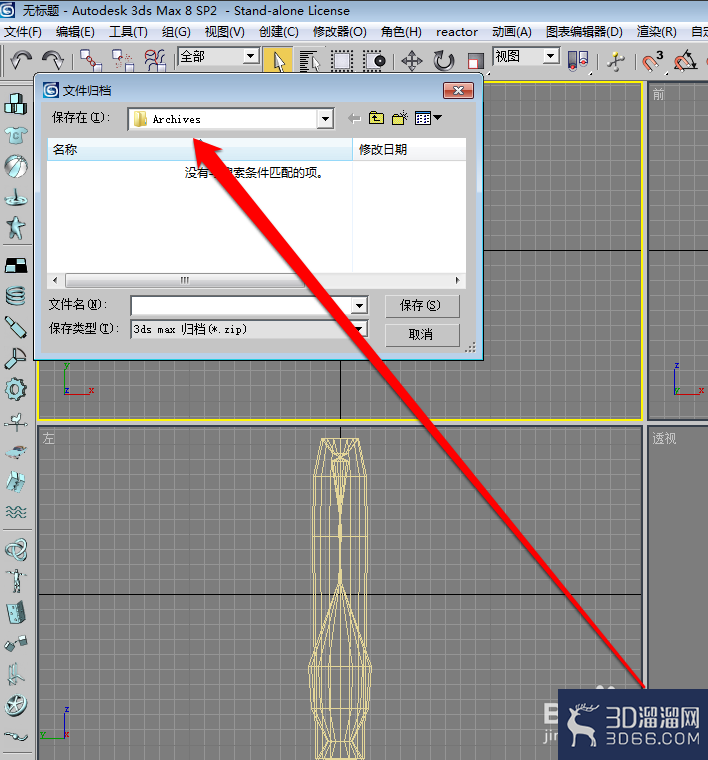Click the reactor motor gear icon
The height and width of the screenshot is (760, 708).
coord(16,389)
